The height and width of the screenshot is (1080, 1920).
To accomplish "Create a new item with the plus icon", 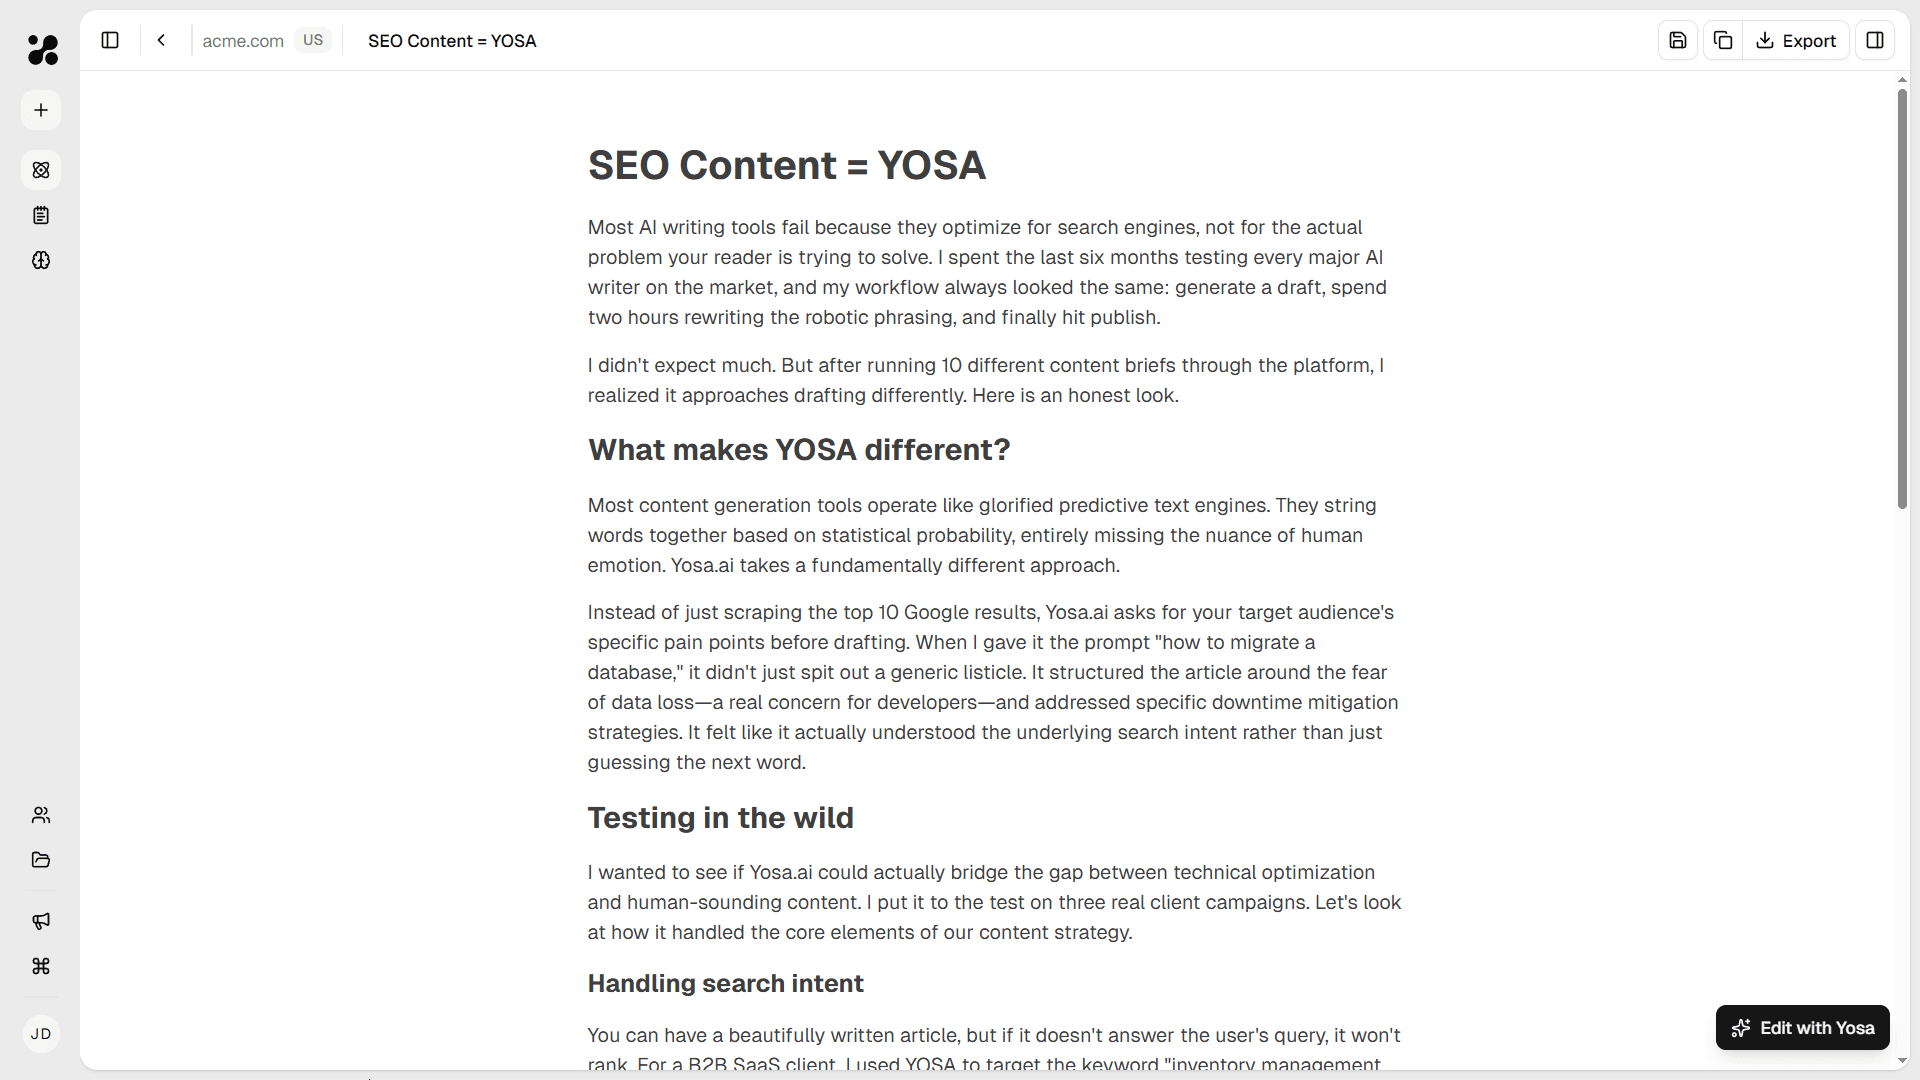I will (41, 110).
